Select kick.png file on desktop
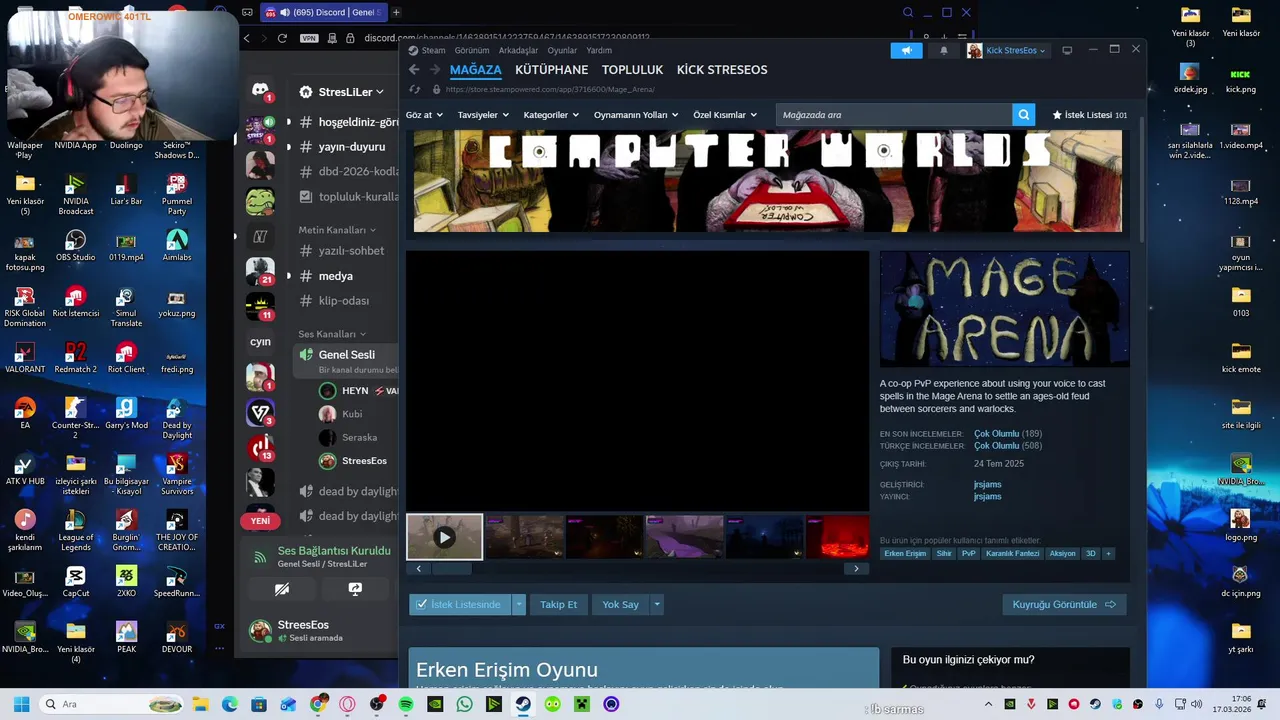1280x720 pixels. click(1240, 78)
